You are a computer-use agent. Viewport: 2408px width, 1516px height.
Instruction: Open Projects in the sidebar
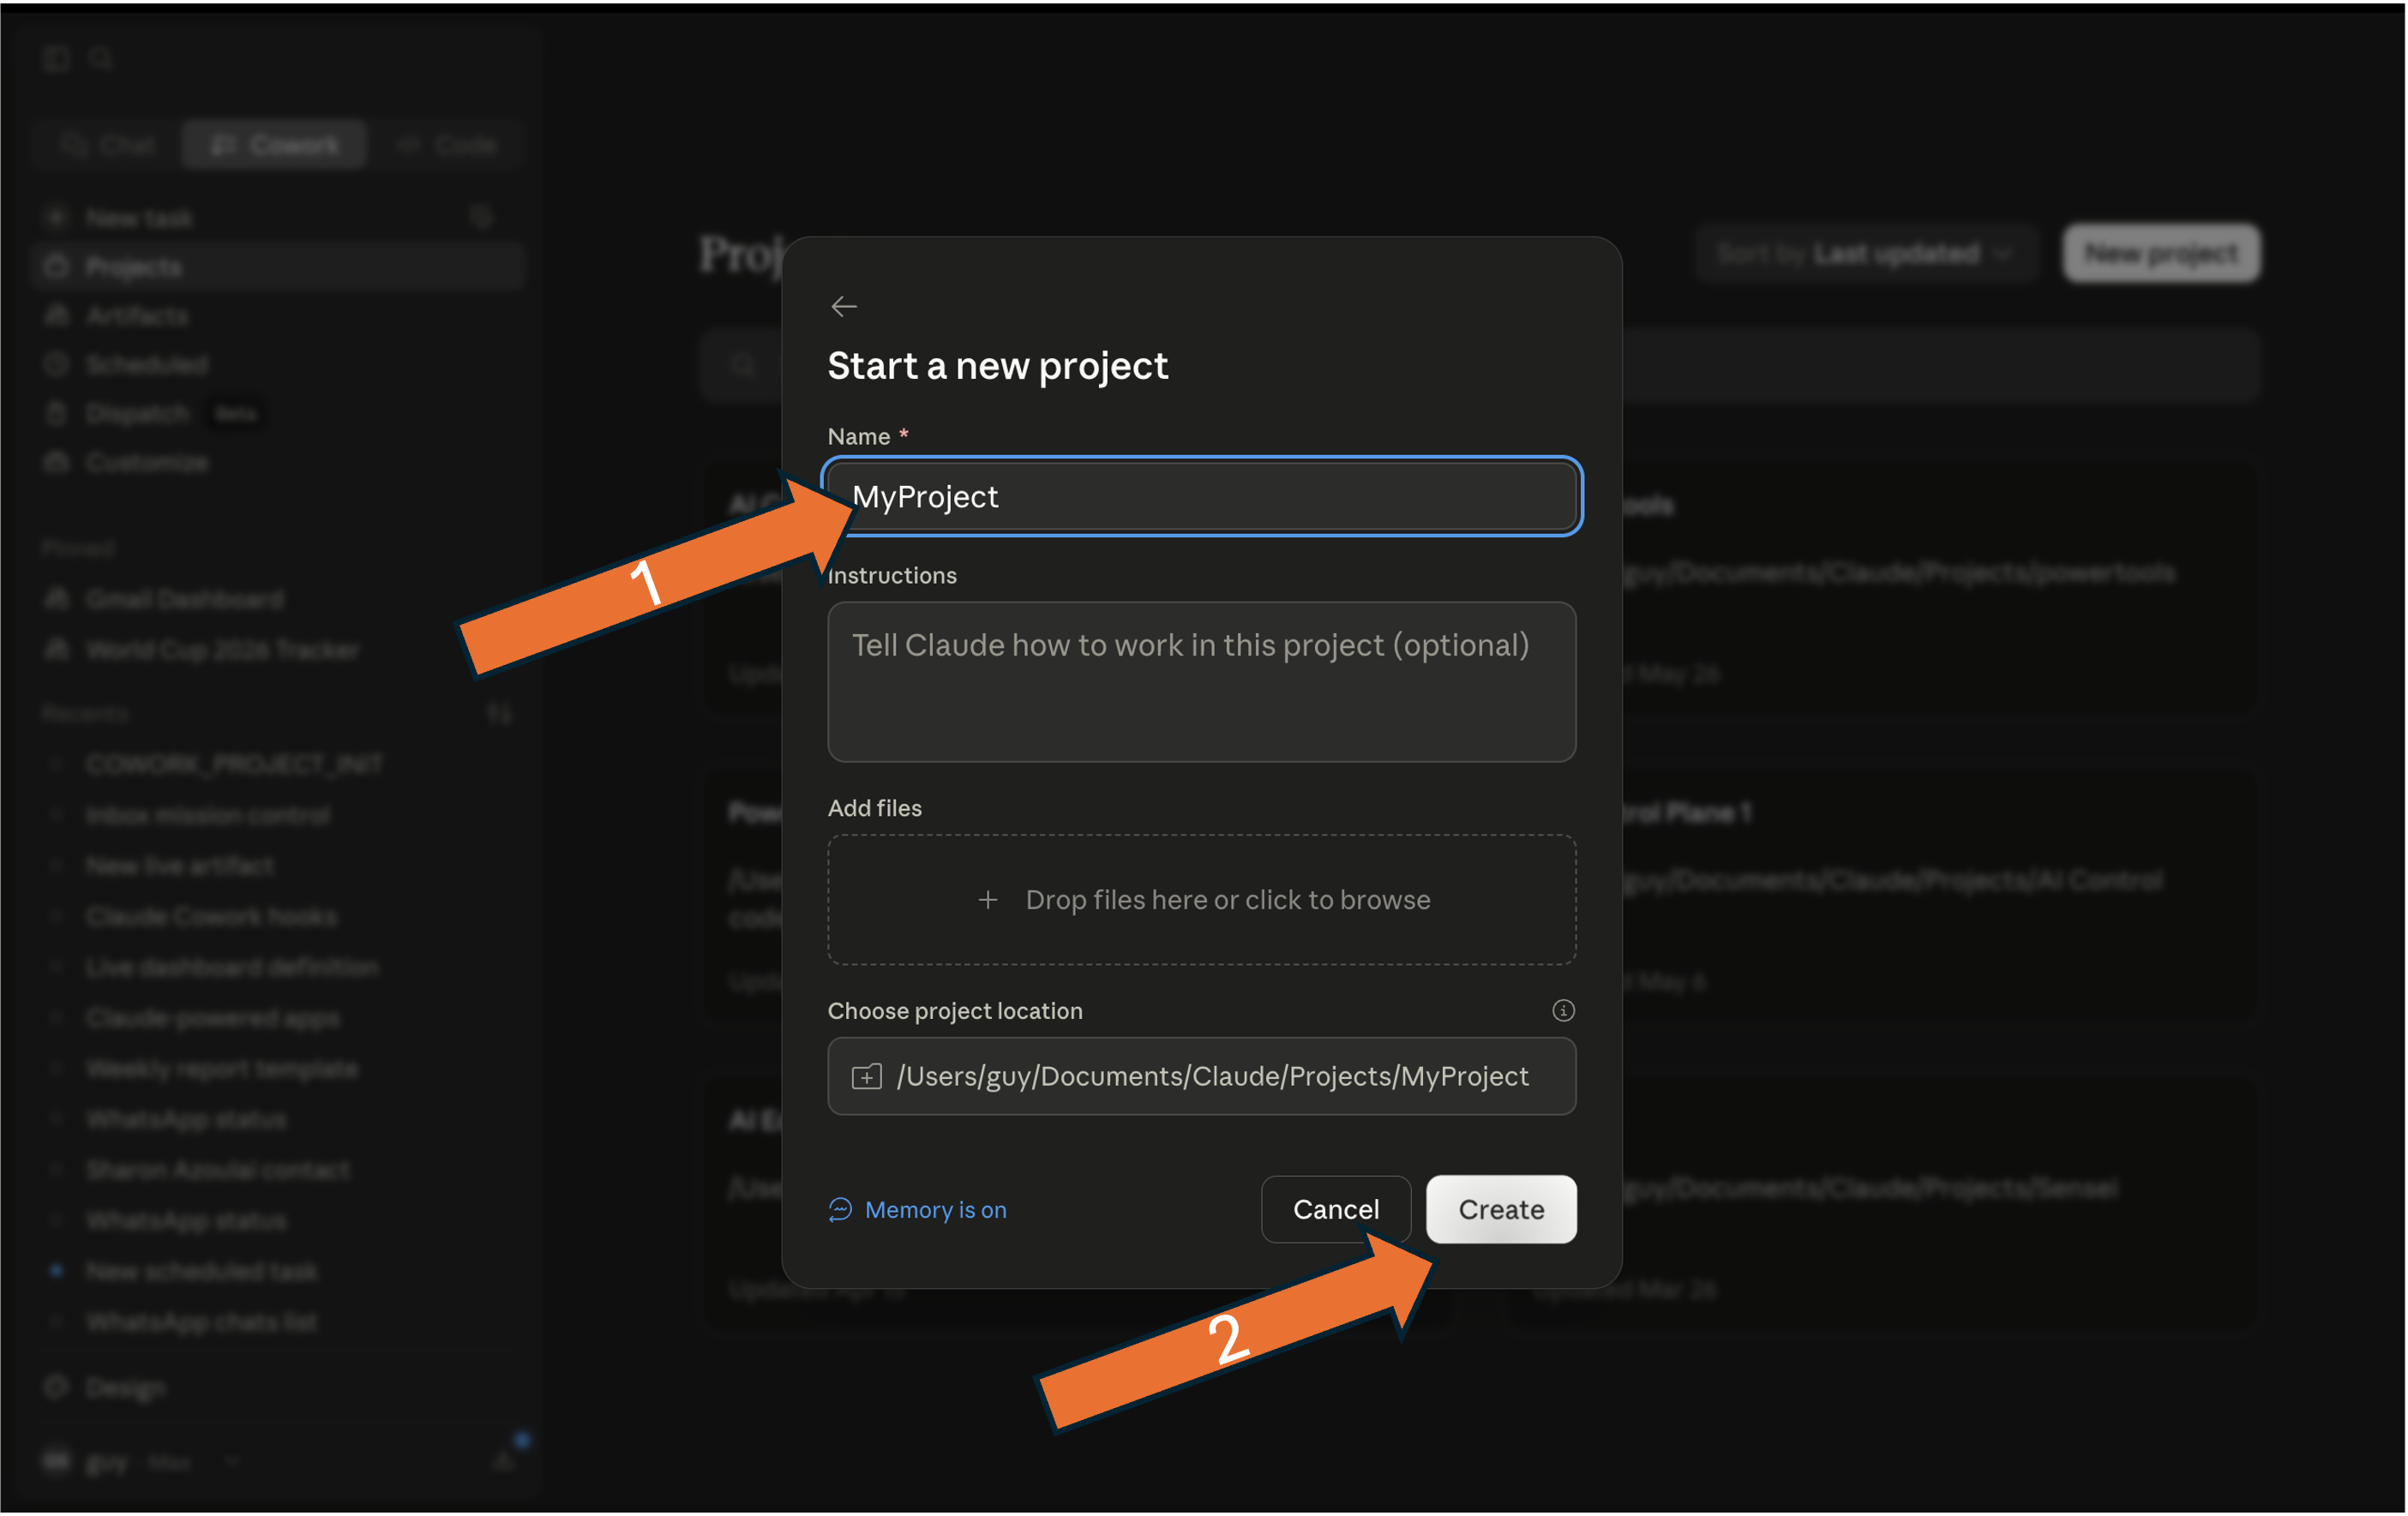click(278, 267)
